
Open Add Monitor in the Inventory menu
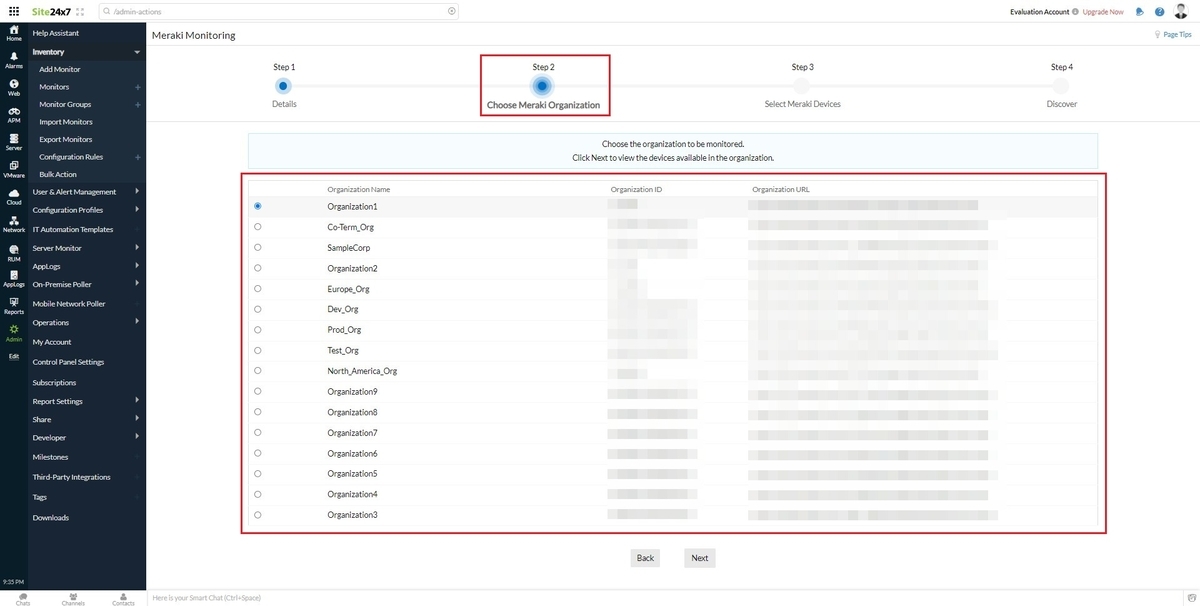pos(60,69)
